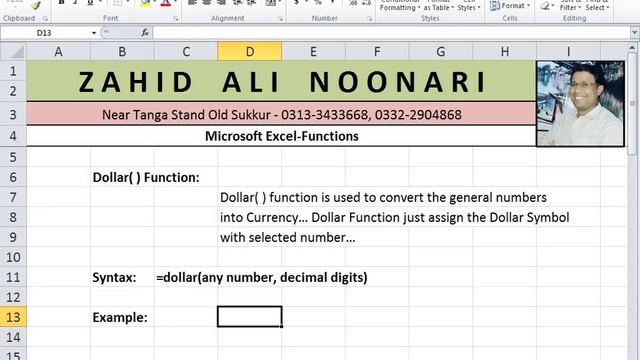The height and width of the screenshot is (360, 640).
Task: Select row 5 header
Action: [13, 157]
